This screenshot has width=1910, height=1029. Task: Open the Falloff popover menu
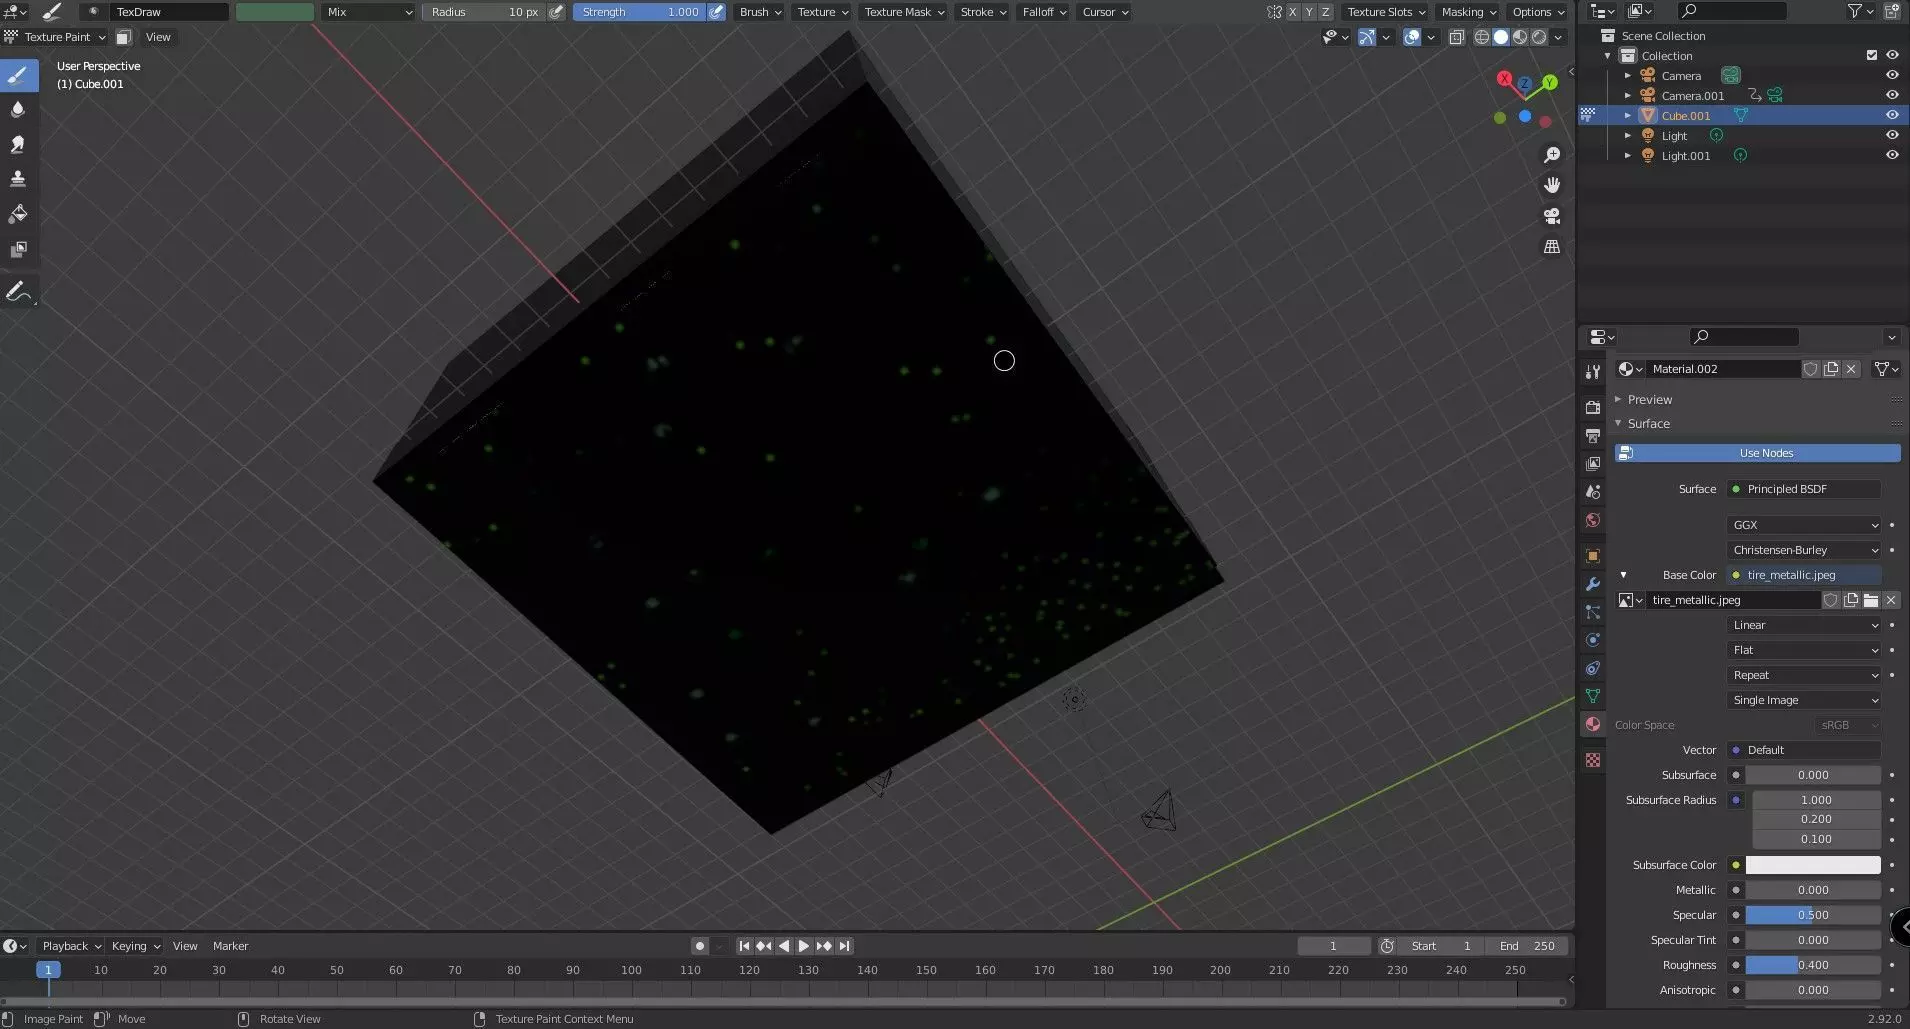pyautogui.click(x=1043, y=12)
